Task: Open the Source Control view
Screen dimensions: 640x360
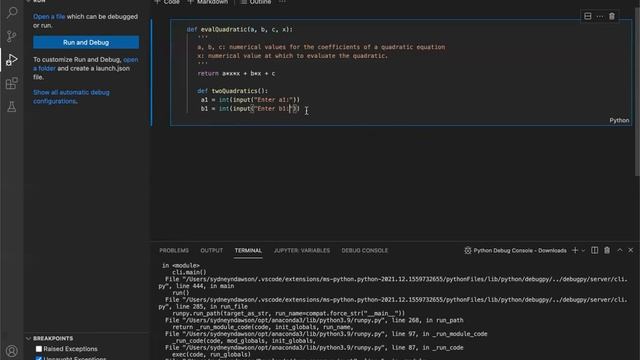Action: [x=12, y=36]
